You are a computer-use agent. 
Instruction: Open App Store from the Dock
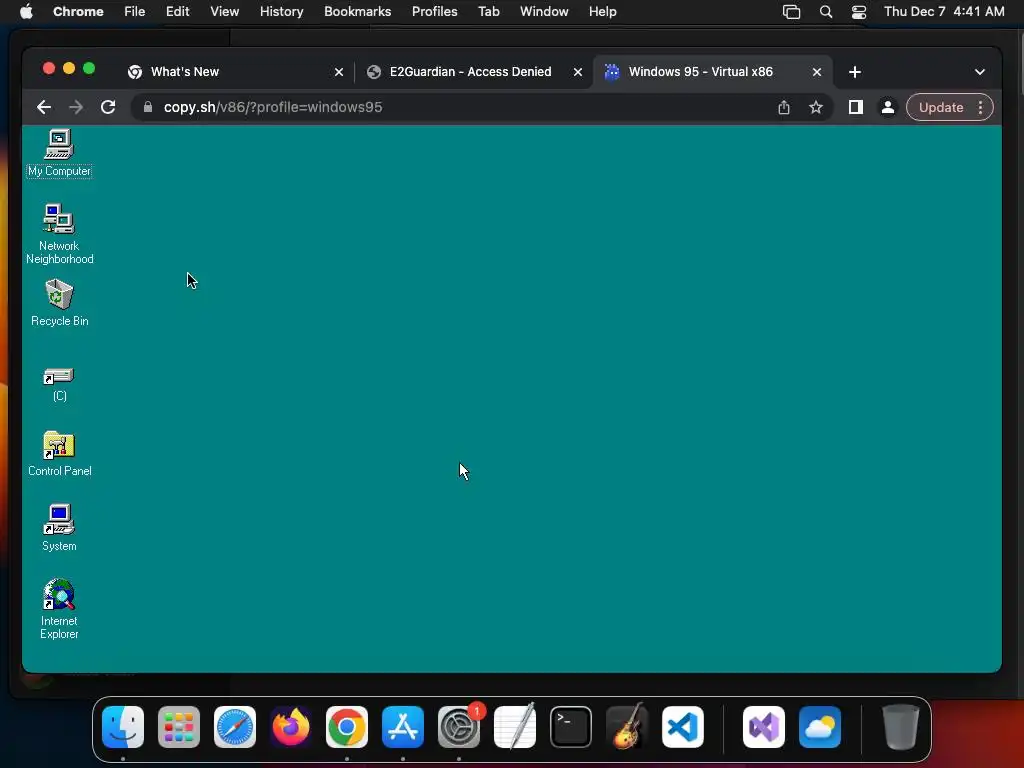tap(403, 727)
